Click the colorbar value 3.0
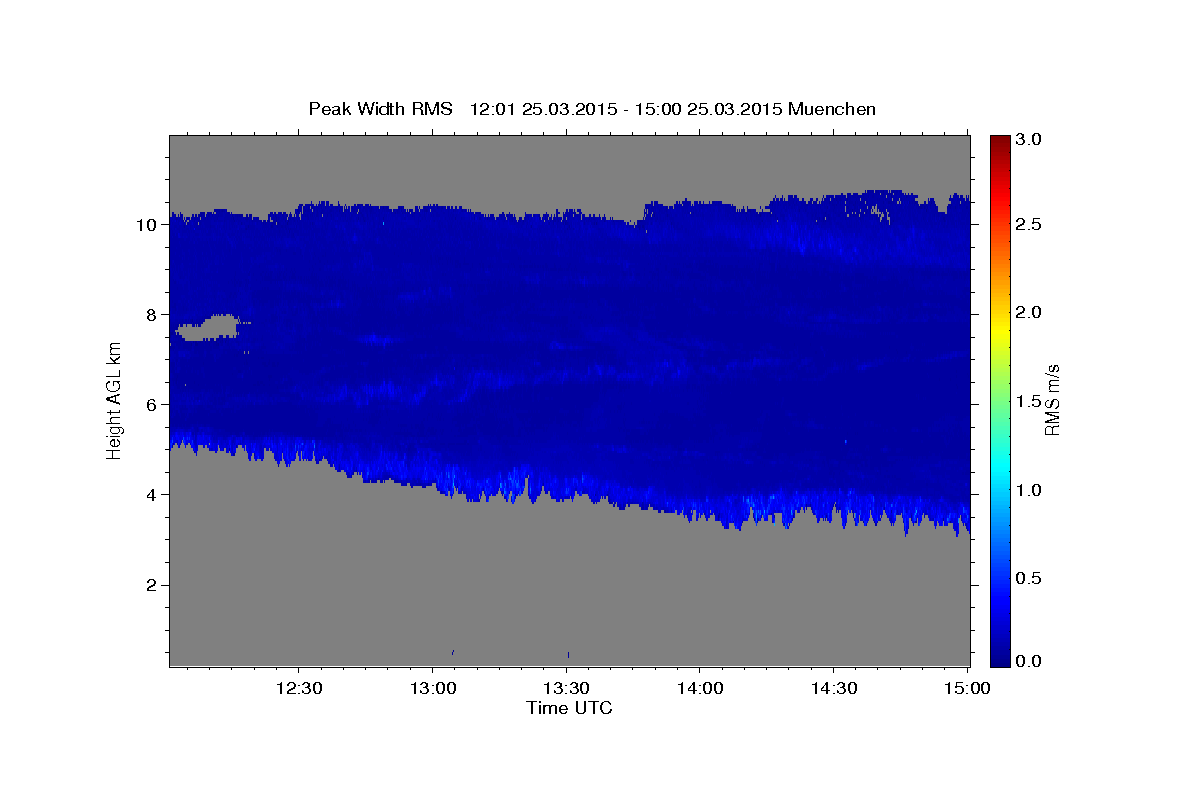This screenshot has height=800, width=1200. 1030,140
